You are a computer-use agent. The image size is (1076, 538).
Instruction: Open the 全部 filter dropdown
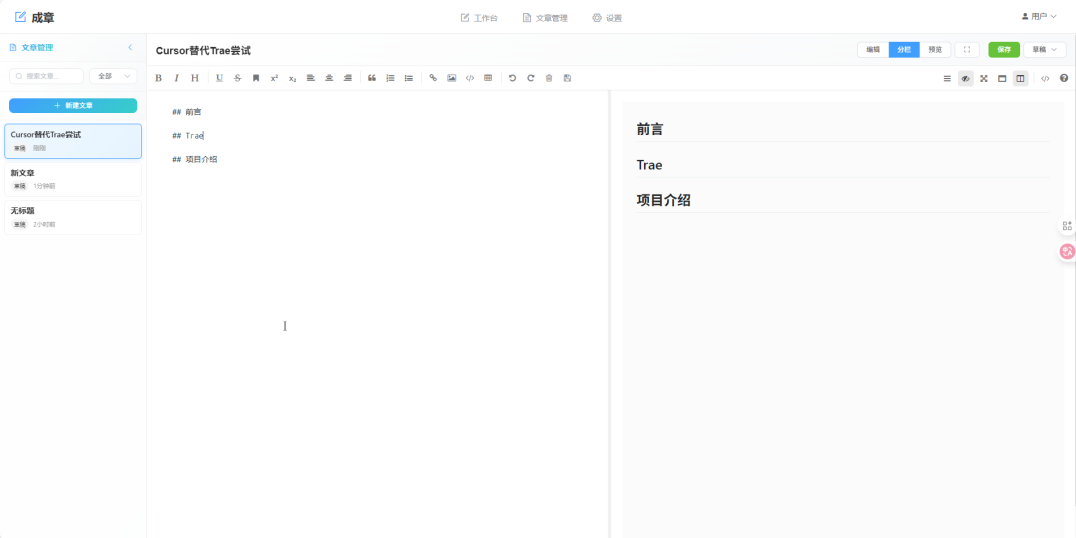(113, 76)
